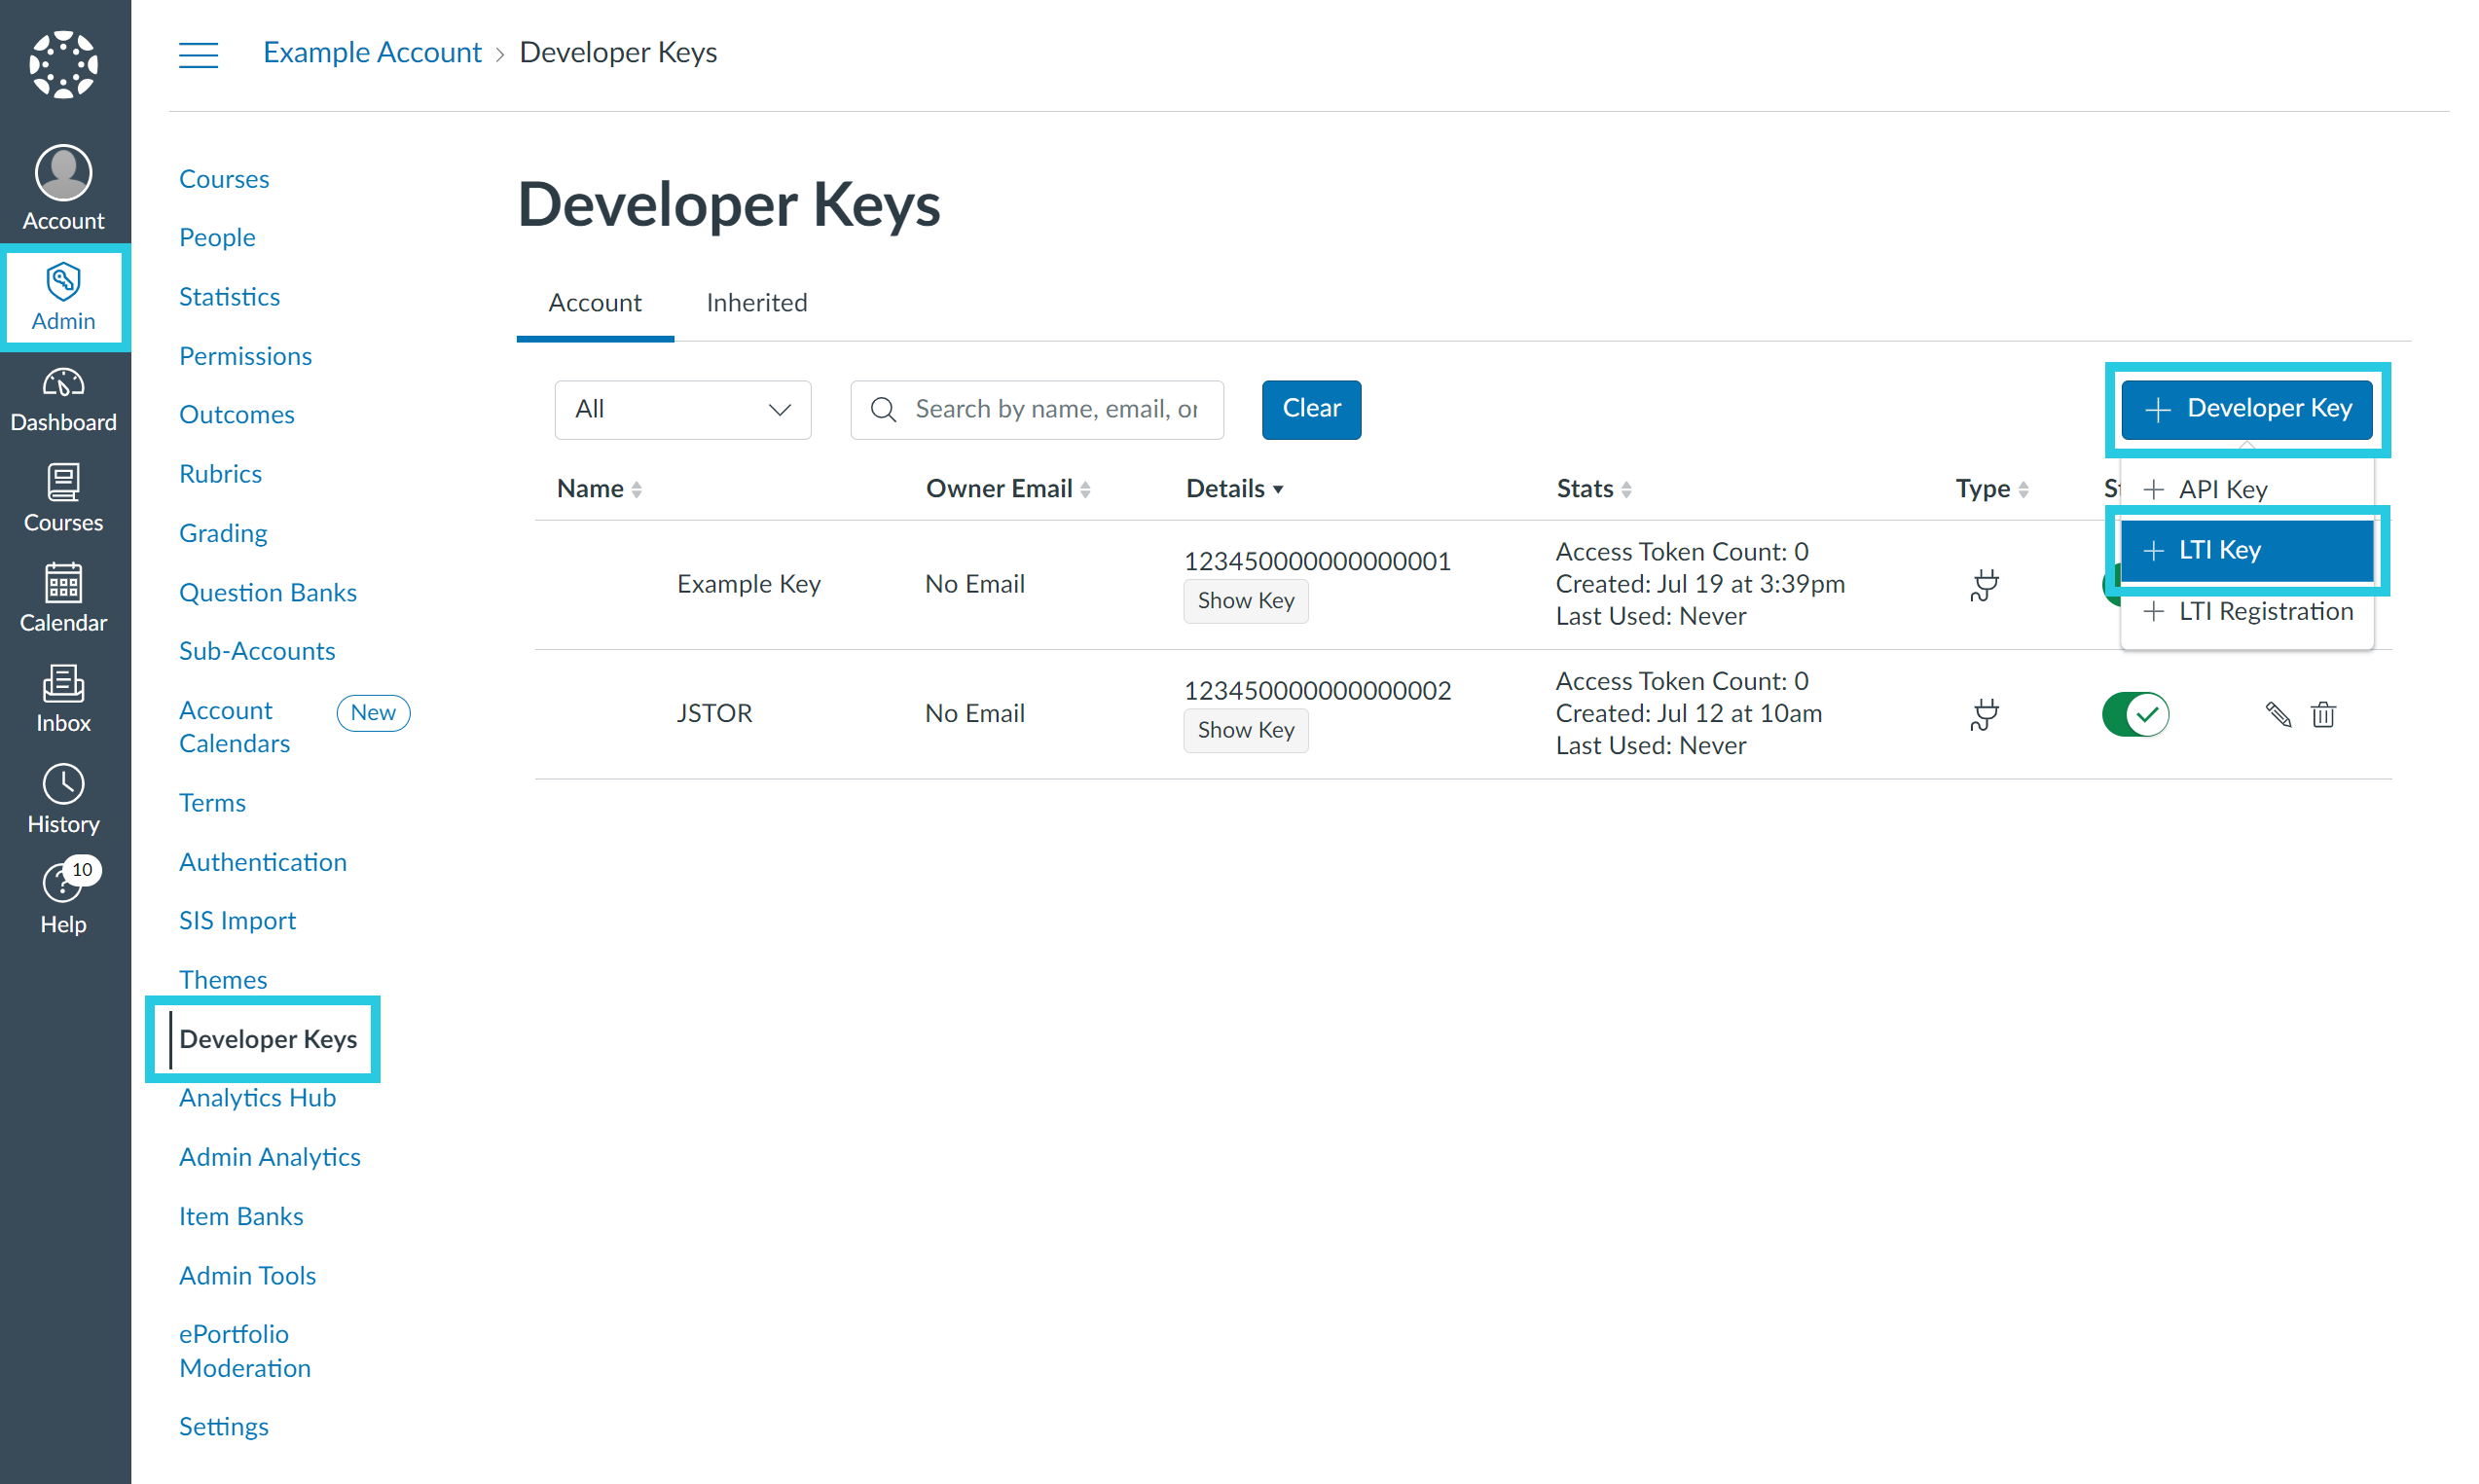Click the Admin icon in sidebar
The image size is (2479, 1484).
tap(62, 301)
